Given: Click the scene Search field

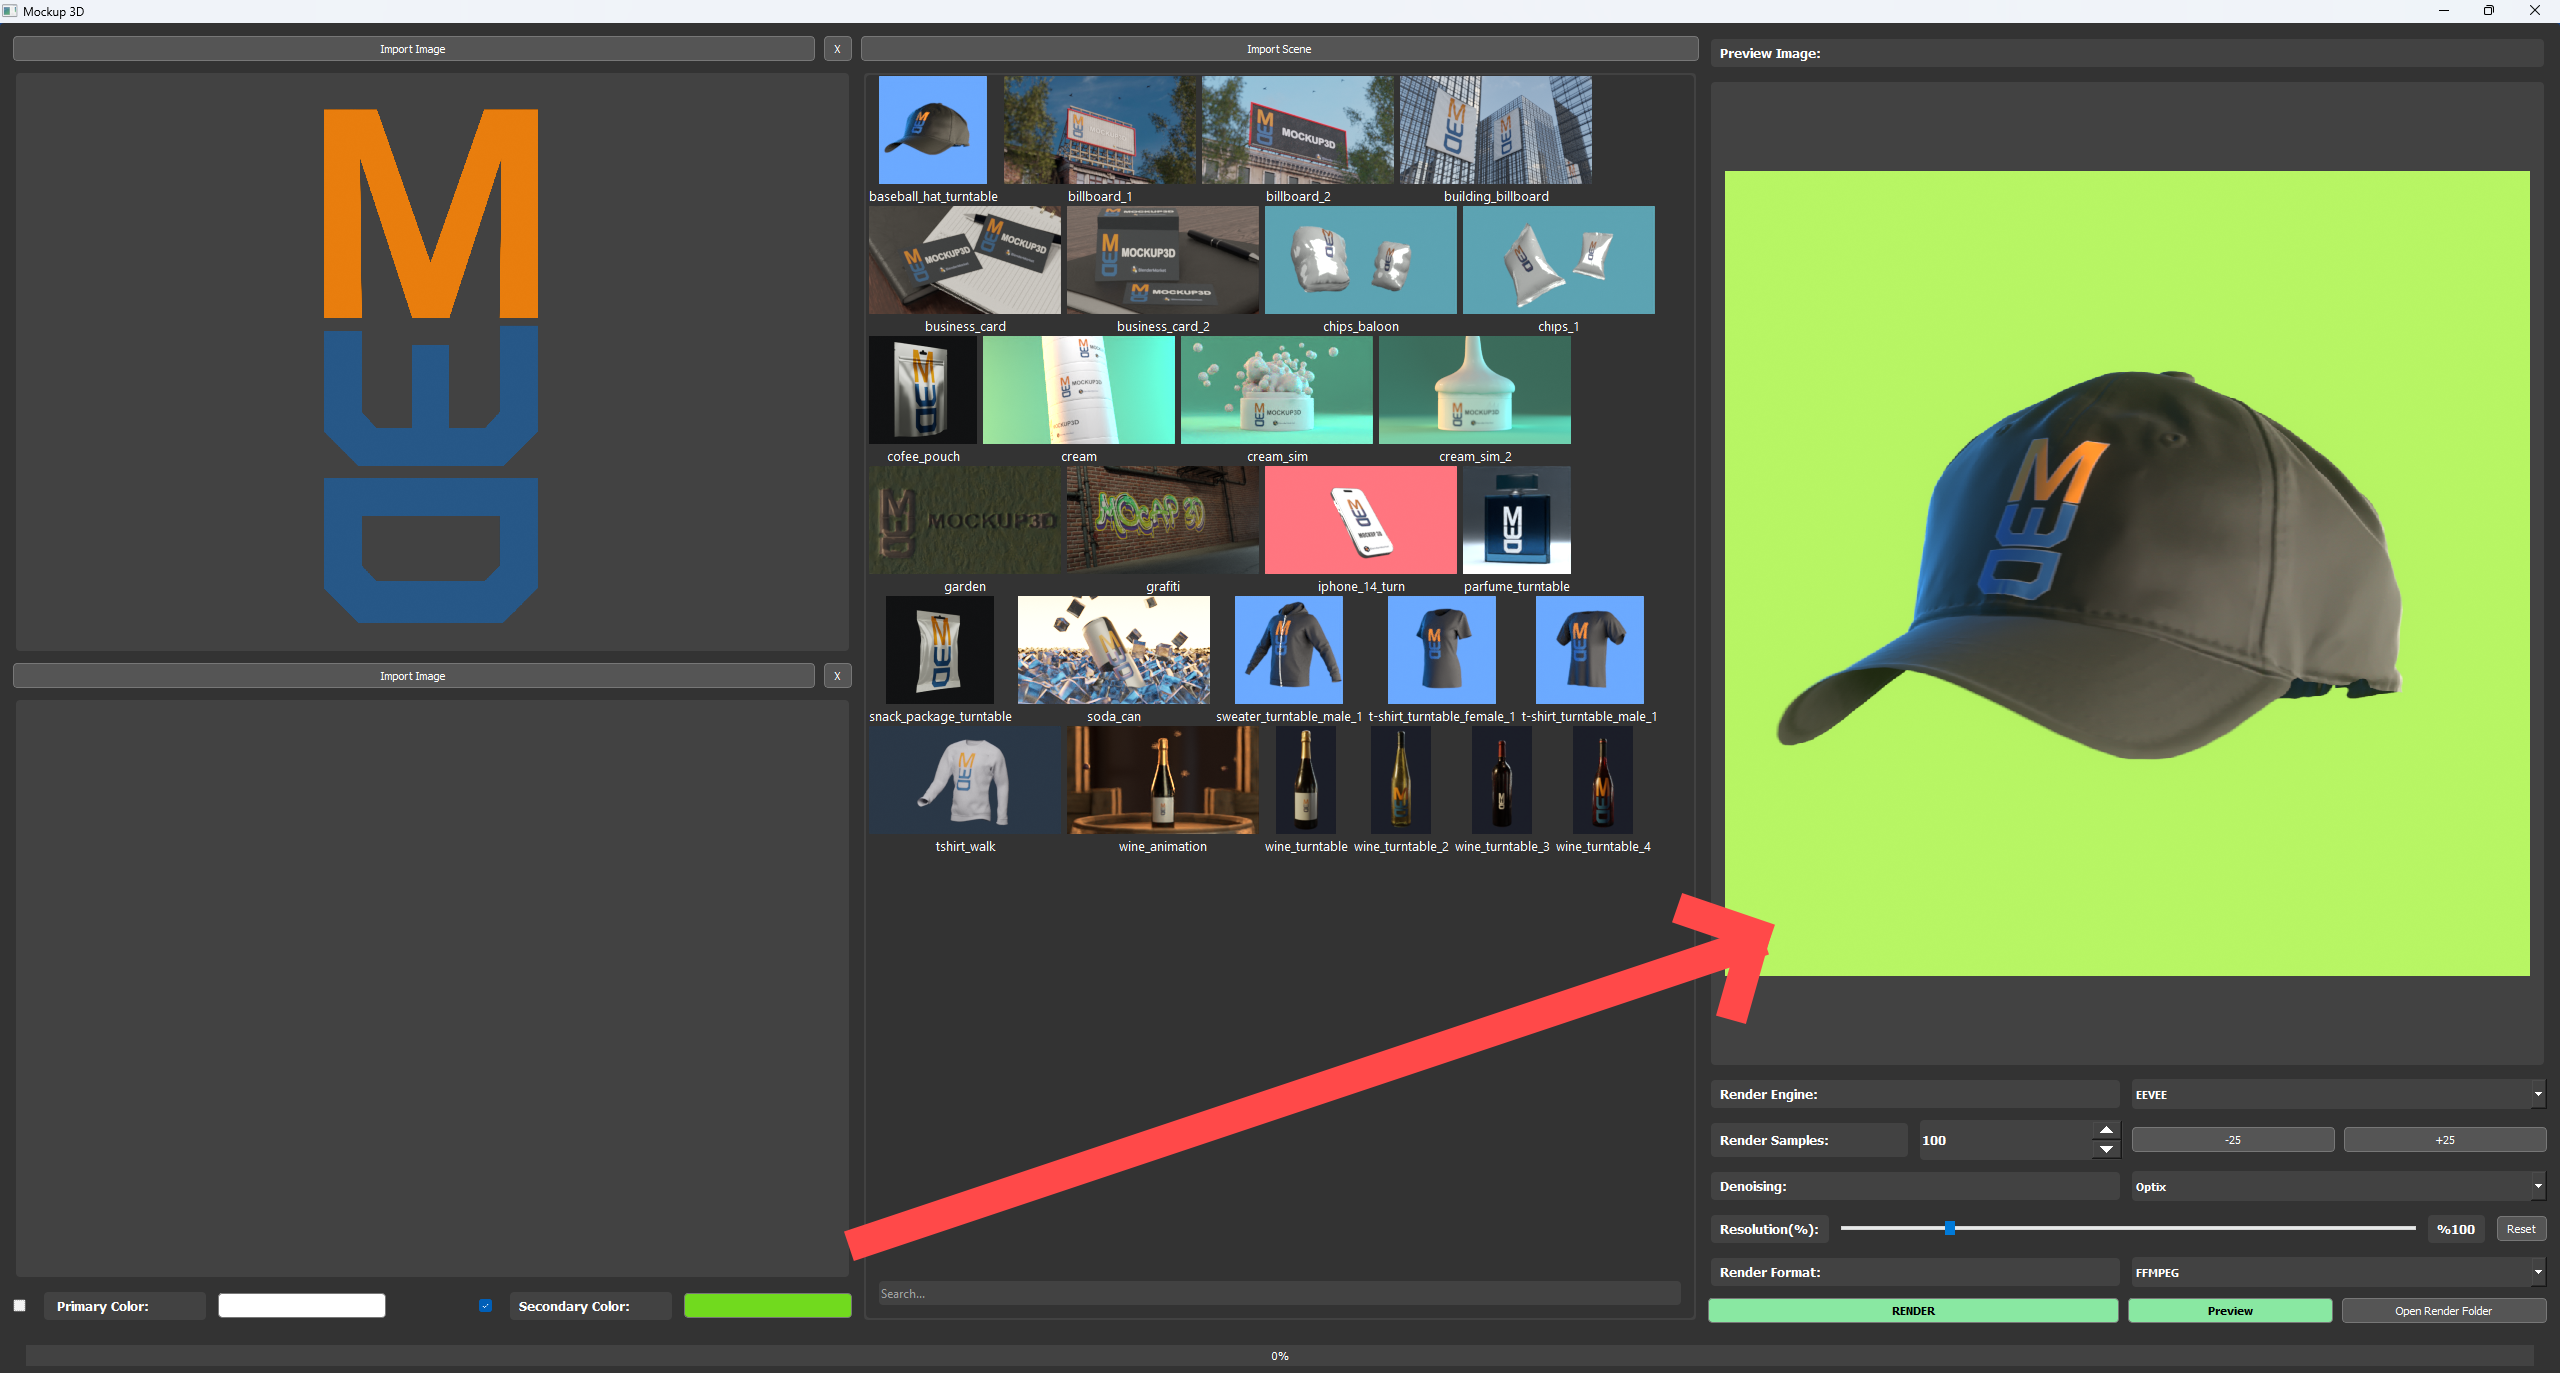Looking at the screenshot, I should click(1278, 1294).
